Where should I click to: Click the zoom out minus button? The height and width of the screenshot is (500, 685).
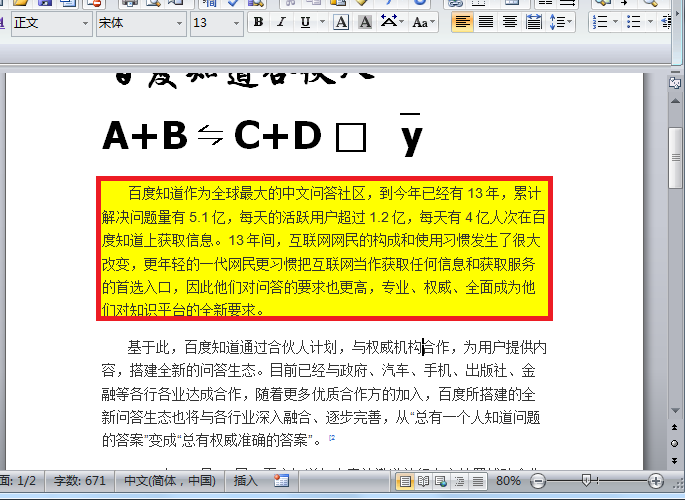coord(538,482)
